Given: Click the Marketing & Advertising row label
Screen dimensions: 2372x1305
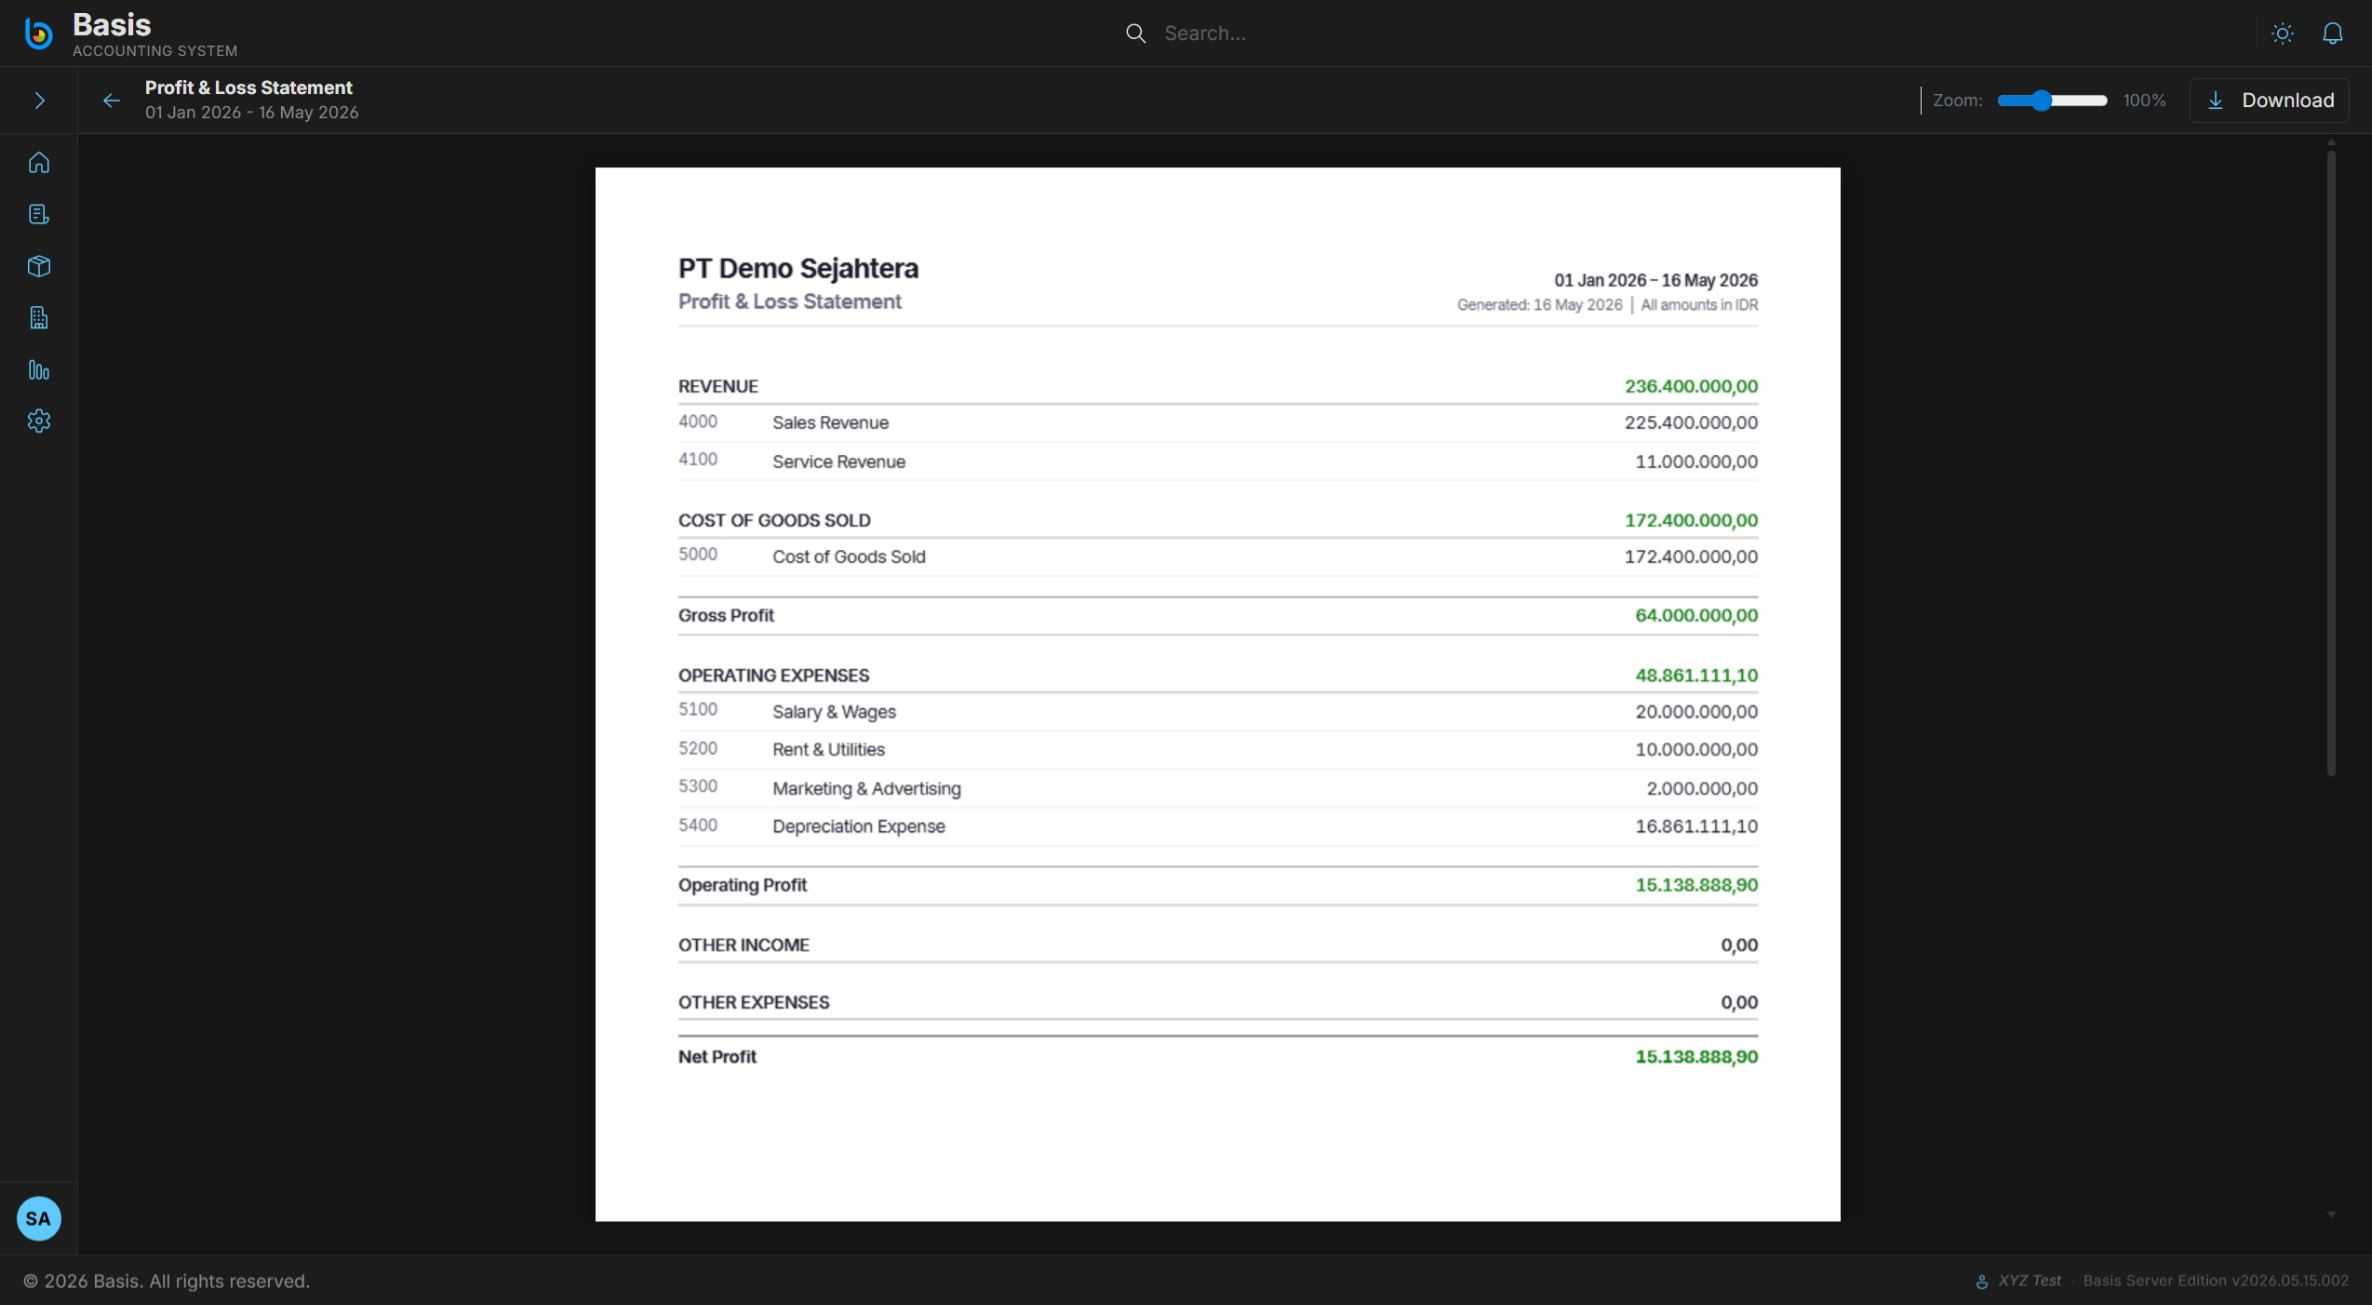Looking at the screenshot, I should (x=866, y=789).
